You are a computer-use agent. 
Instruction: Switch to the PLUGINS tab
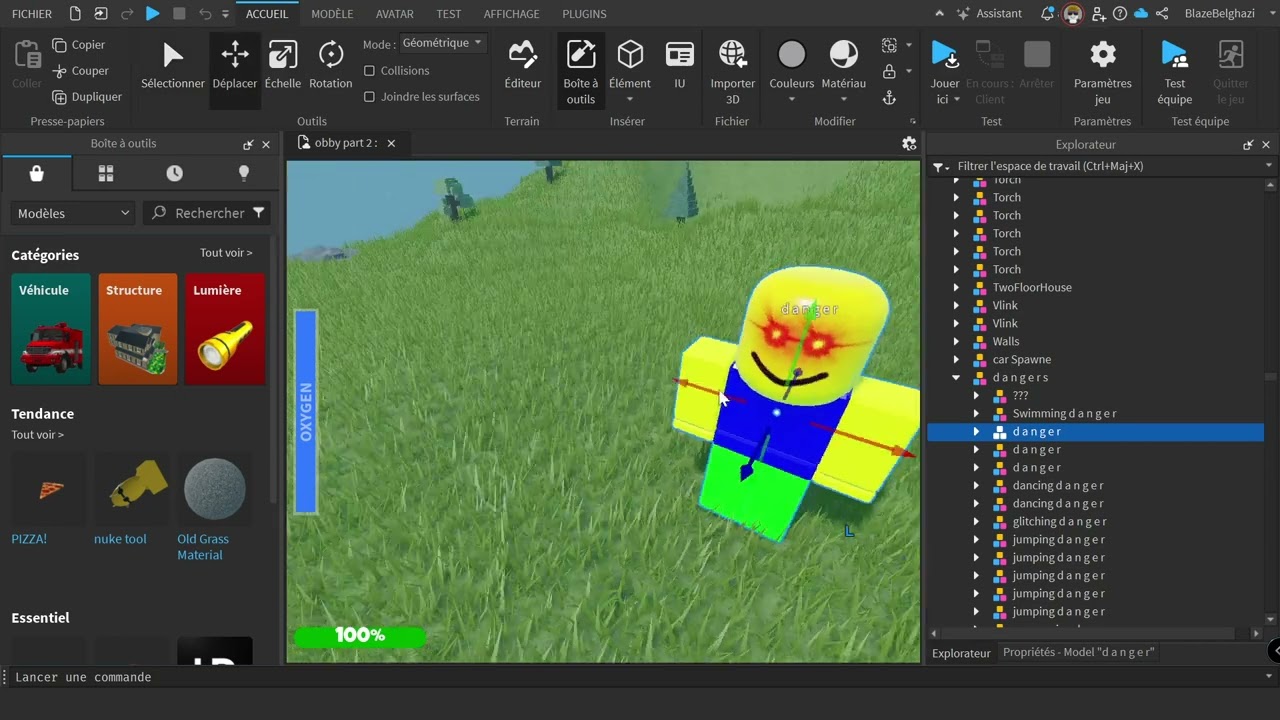(x=584, y=14)
